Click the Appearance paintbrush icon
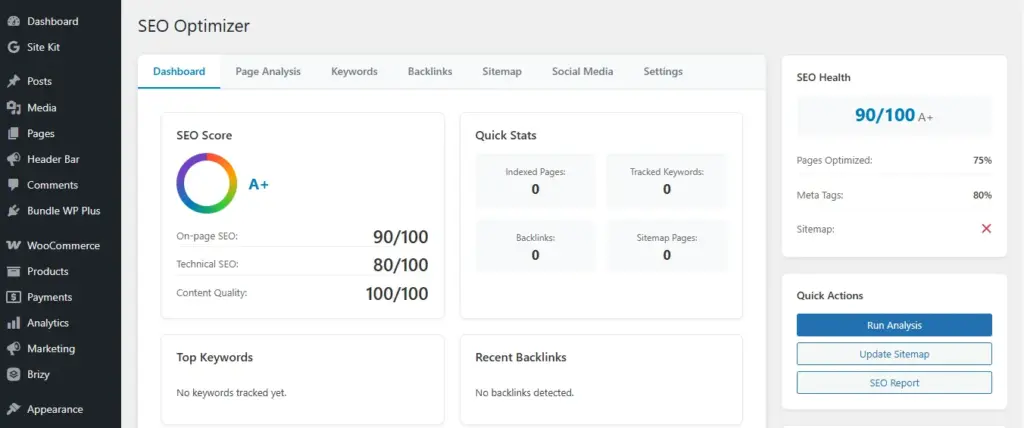The height and width of the screenshot is (428, 1024). (x=13, y=409)
